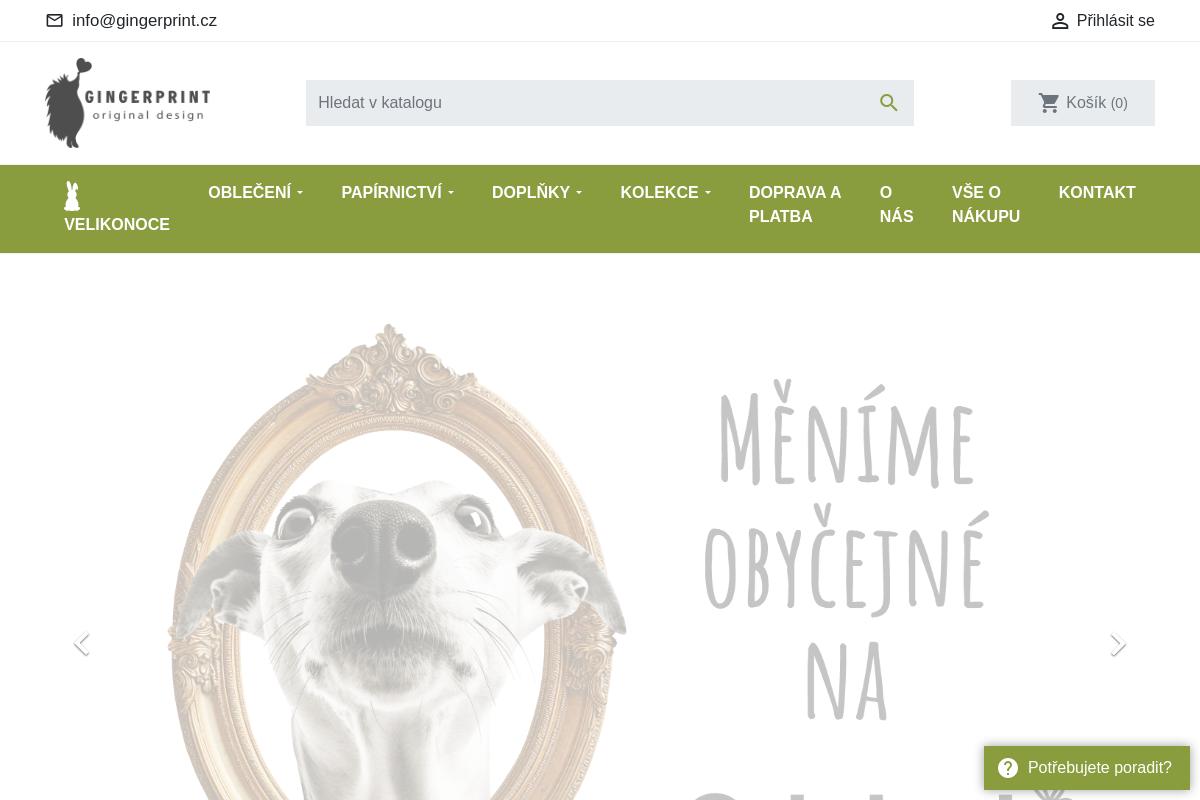Click the question mark help icon

1008,768
